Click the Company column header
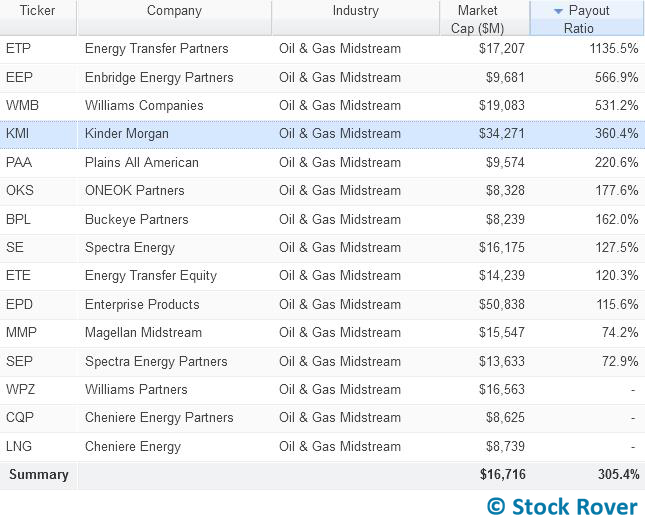 tap(174, 18)
